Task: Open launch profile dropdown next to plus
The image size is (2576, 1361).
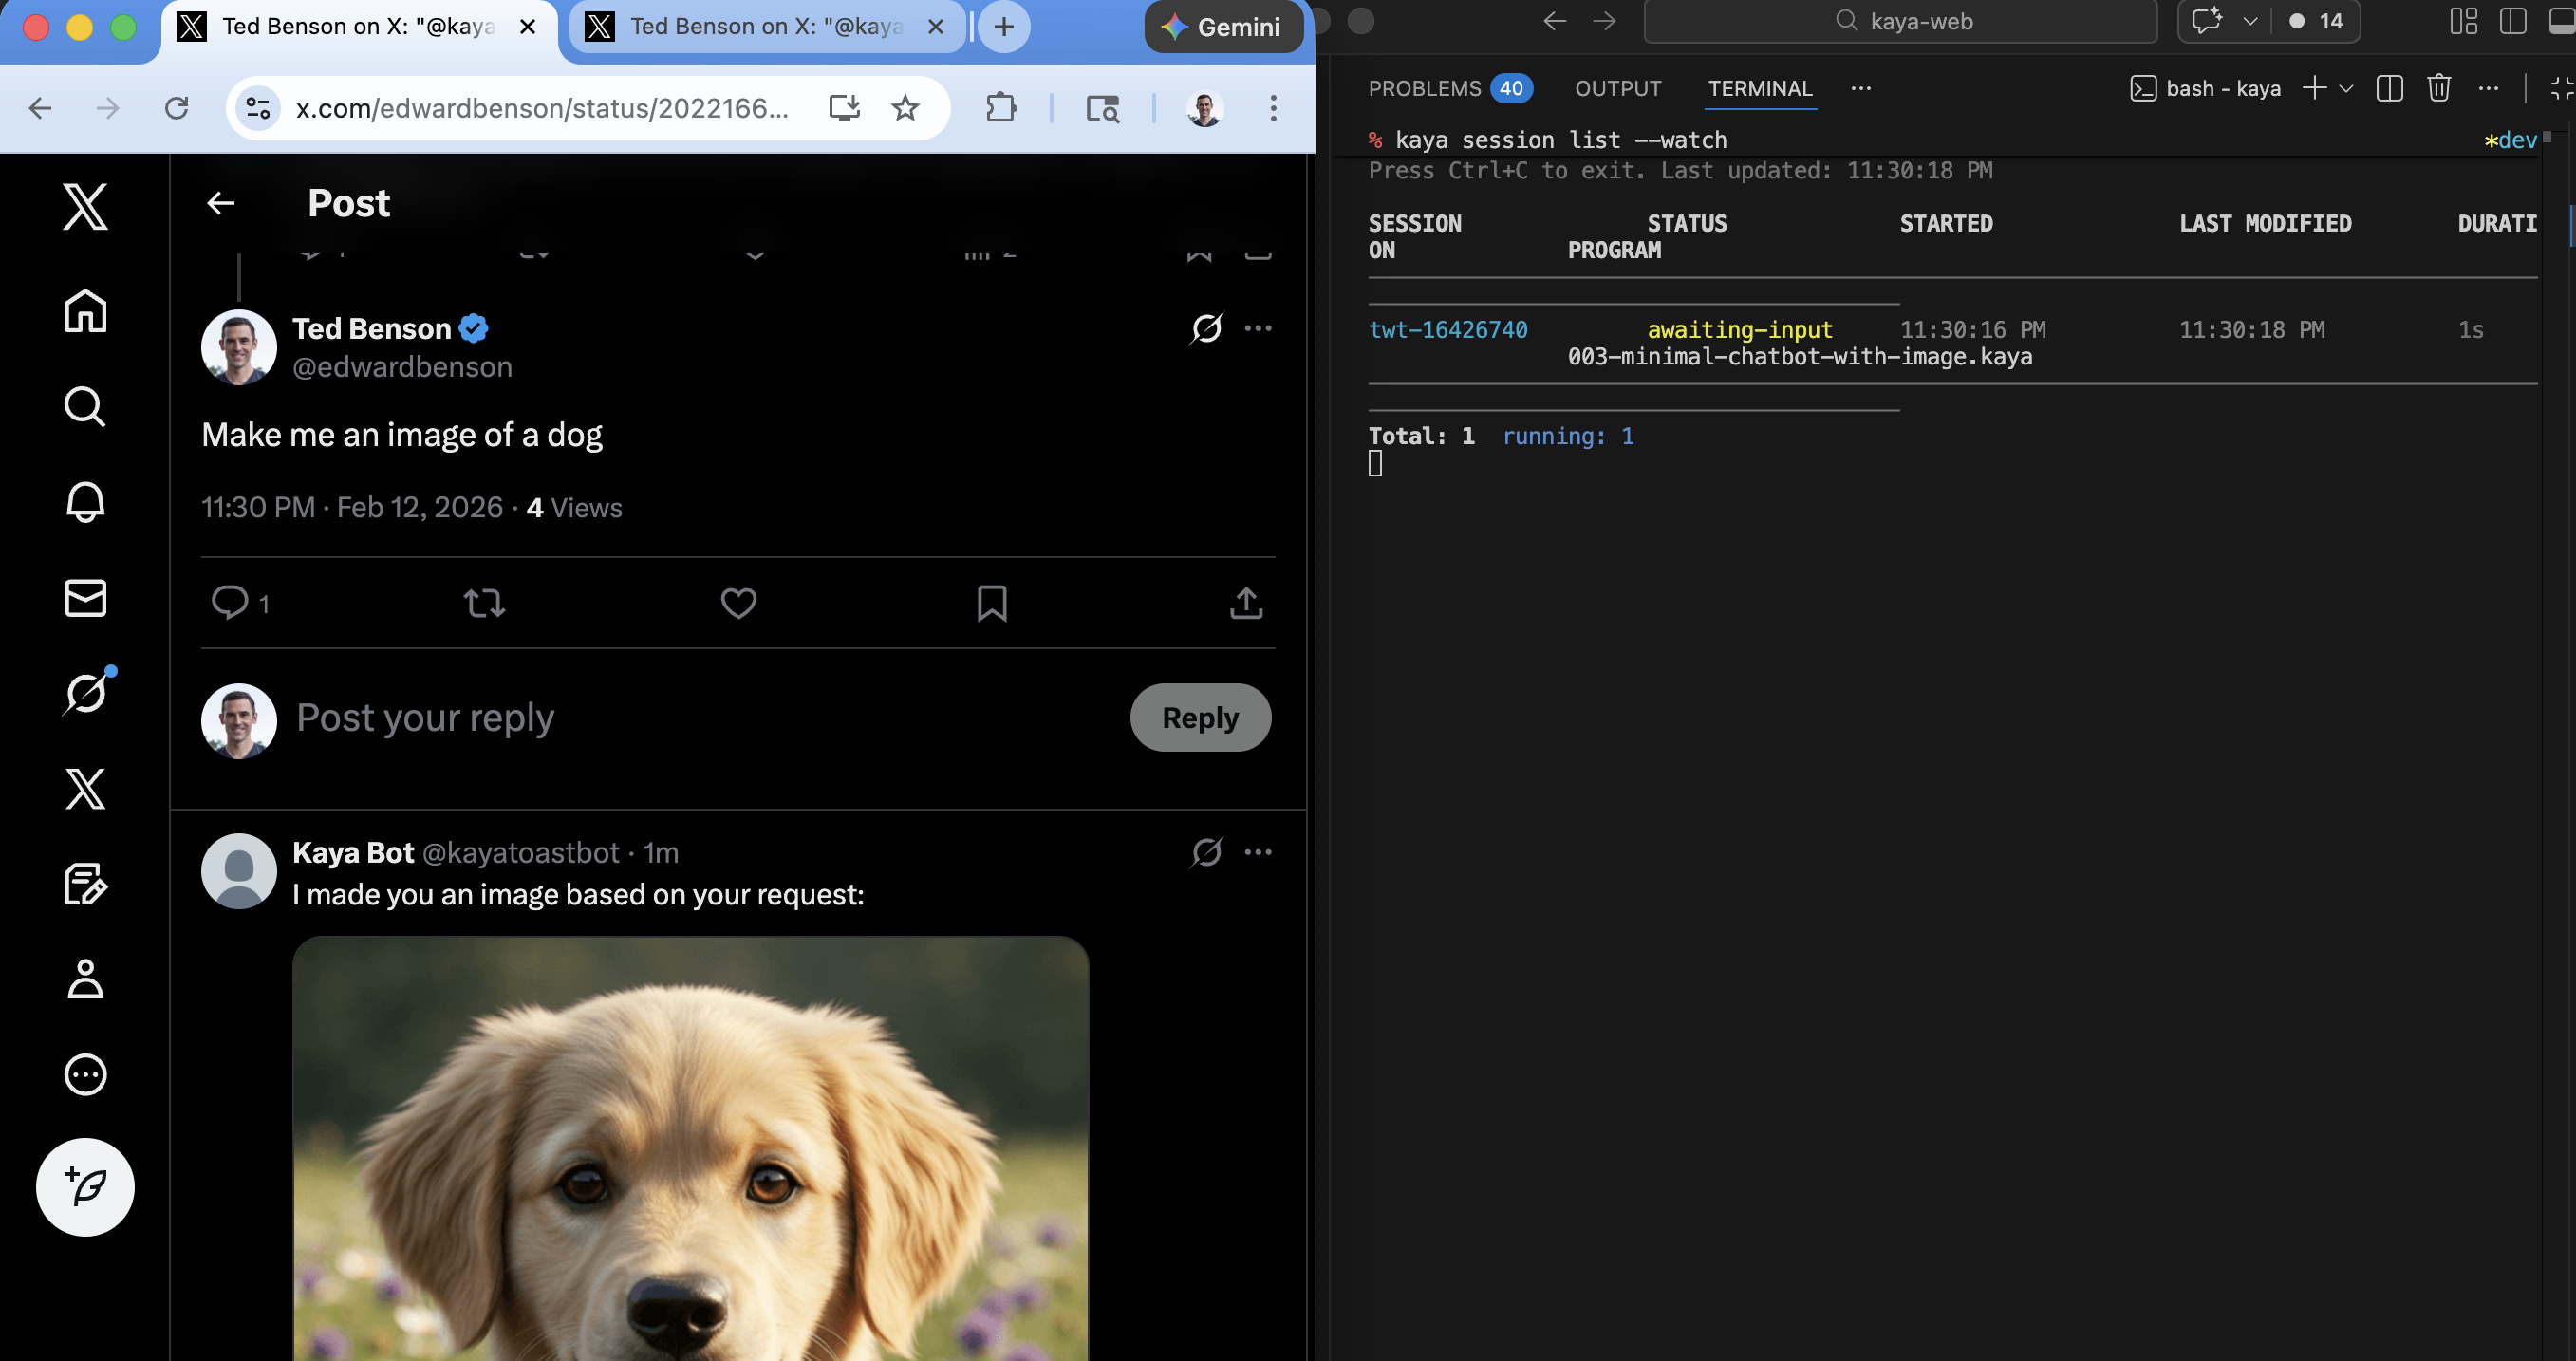Action: [x=2346, y=88]
